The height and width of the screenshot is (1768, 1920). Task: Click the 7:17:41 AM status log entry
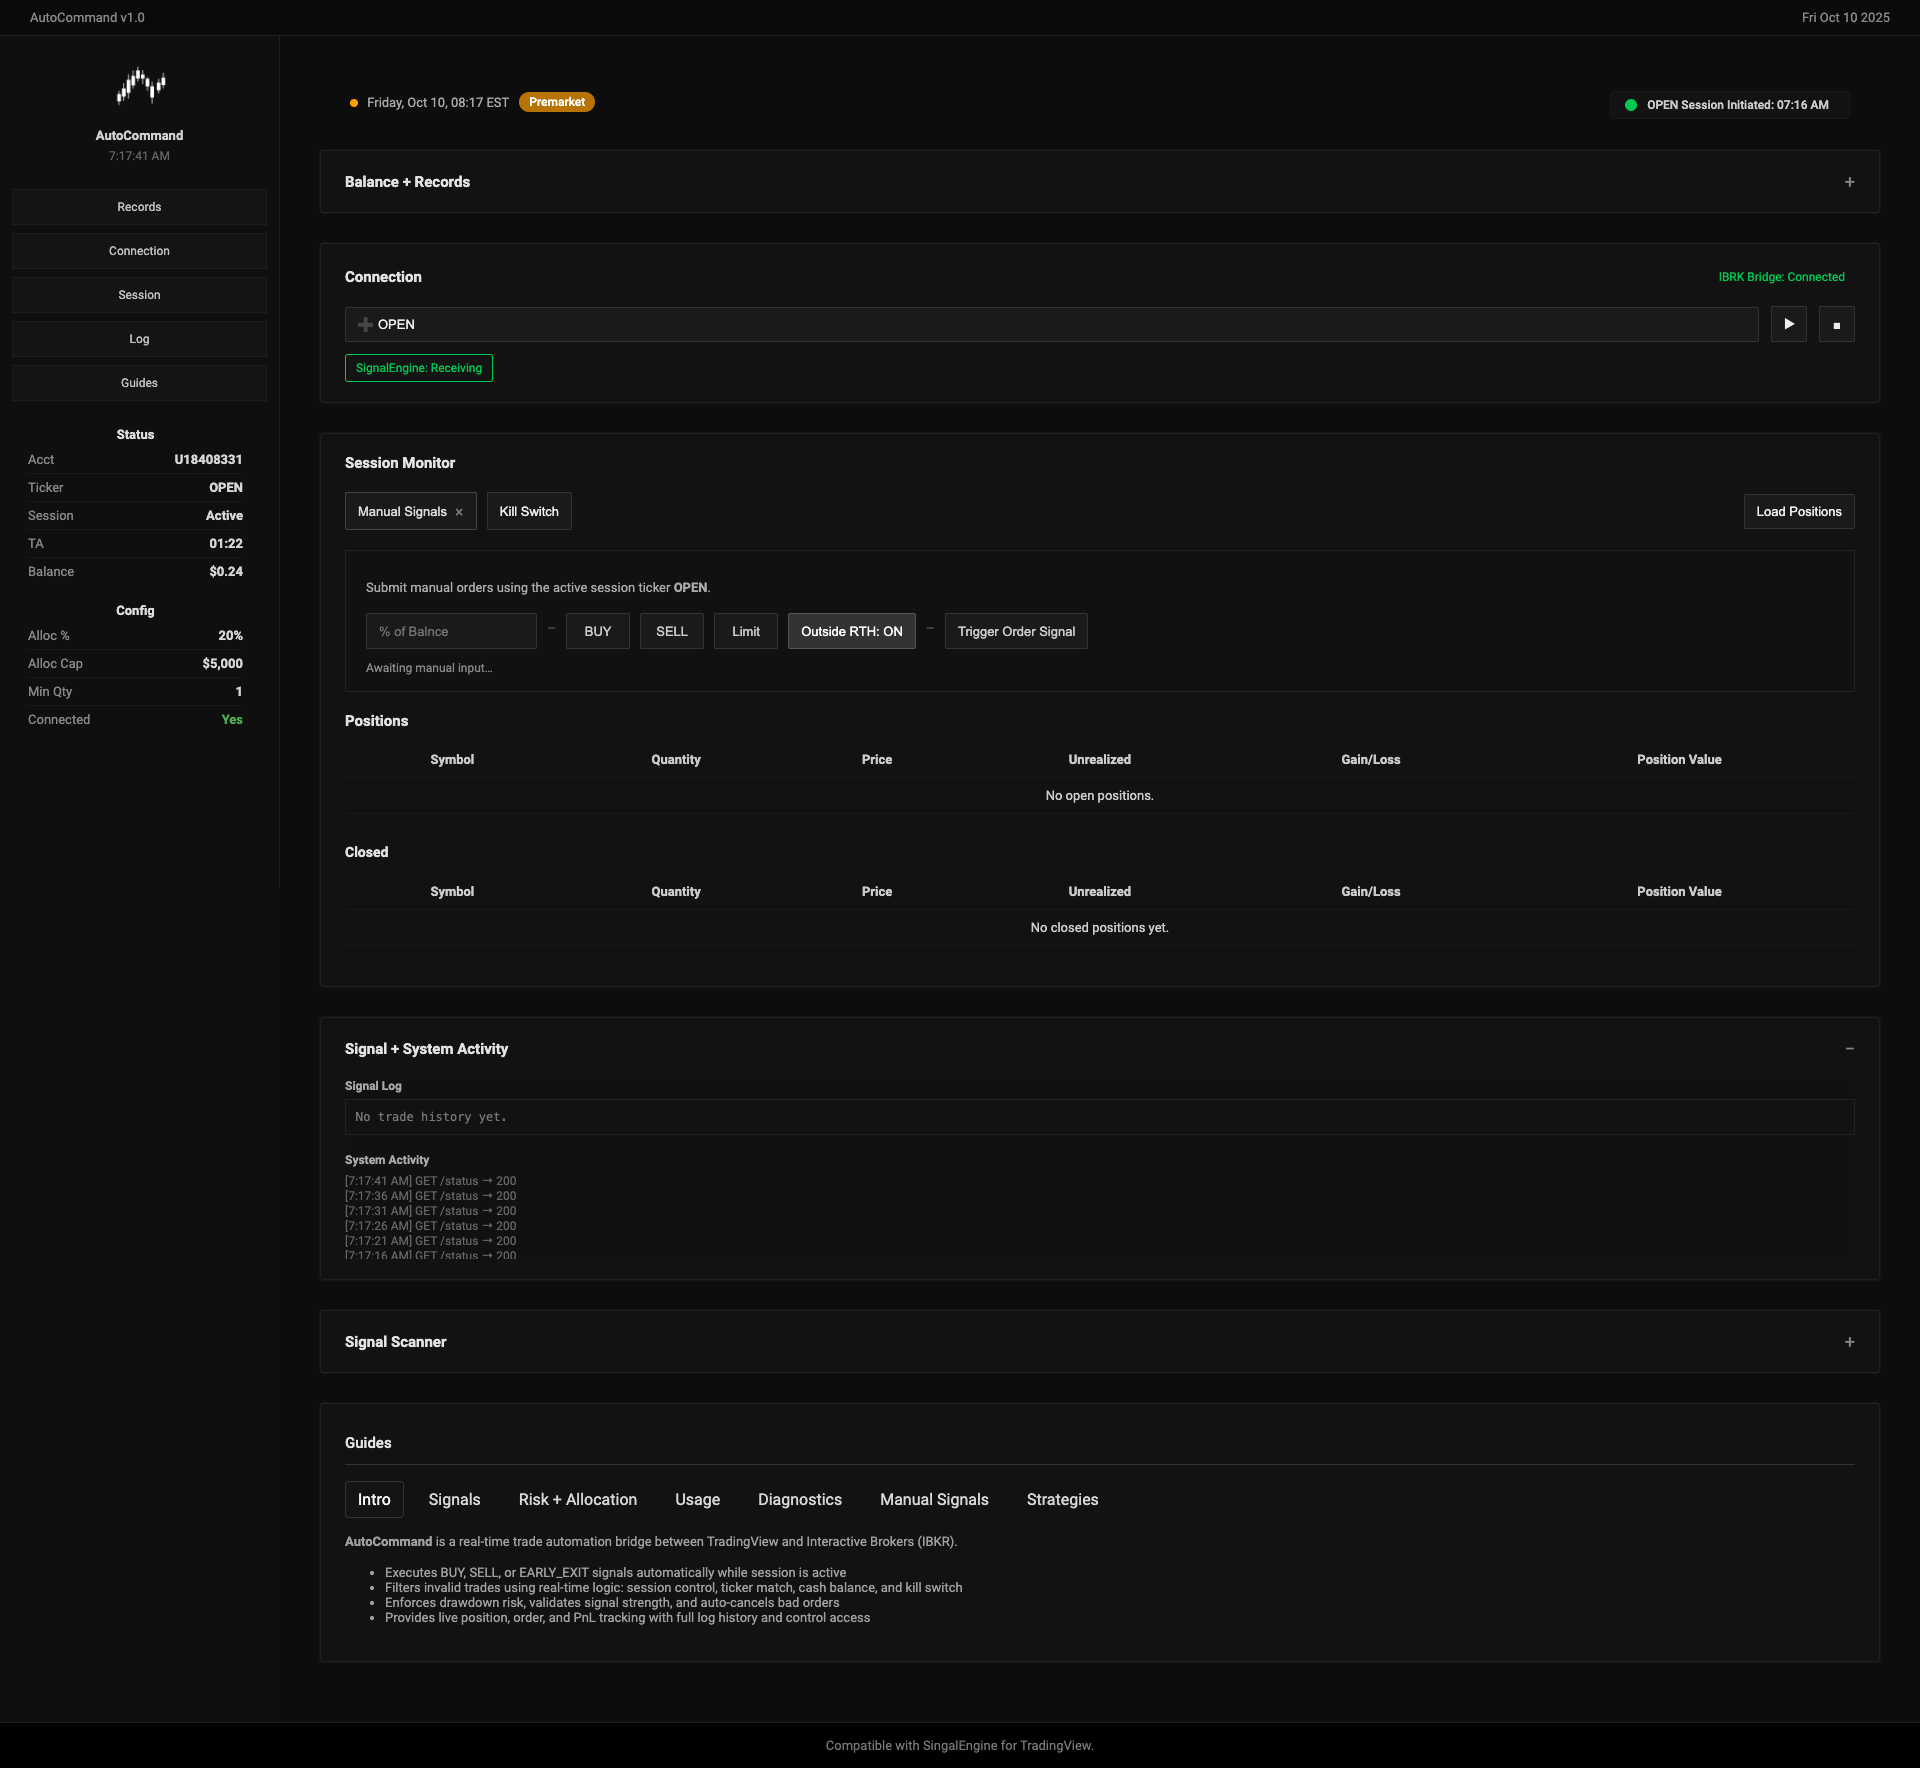431,1181
